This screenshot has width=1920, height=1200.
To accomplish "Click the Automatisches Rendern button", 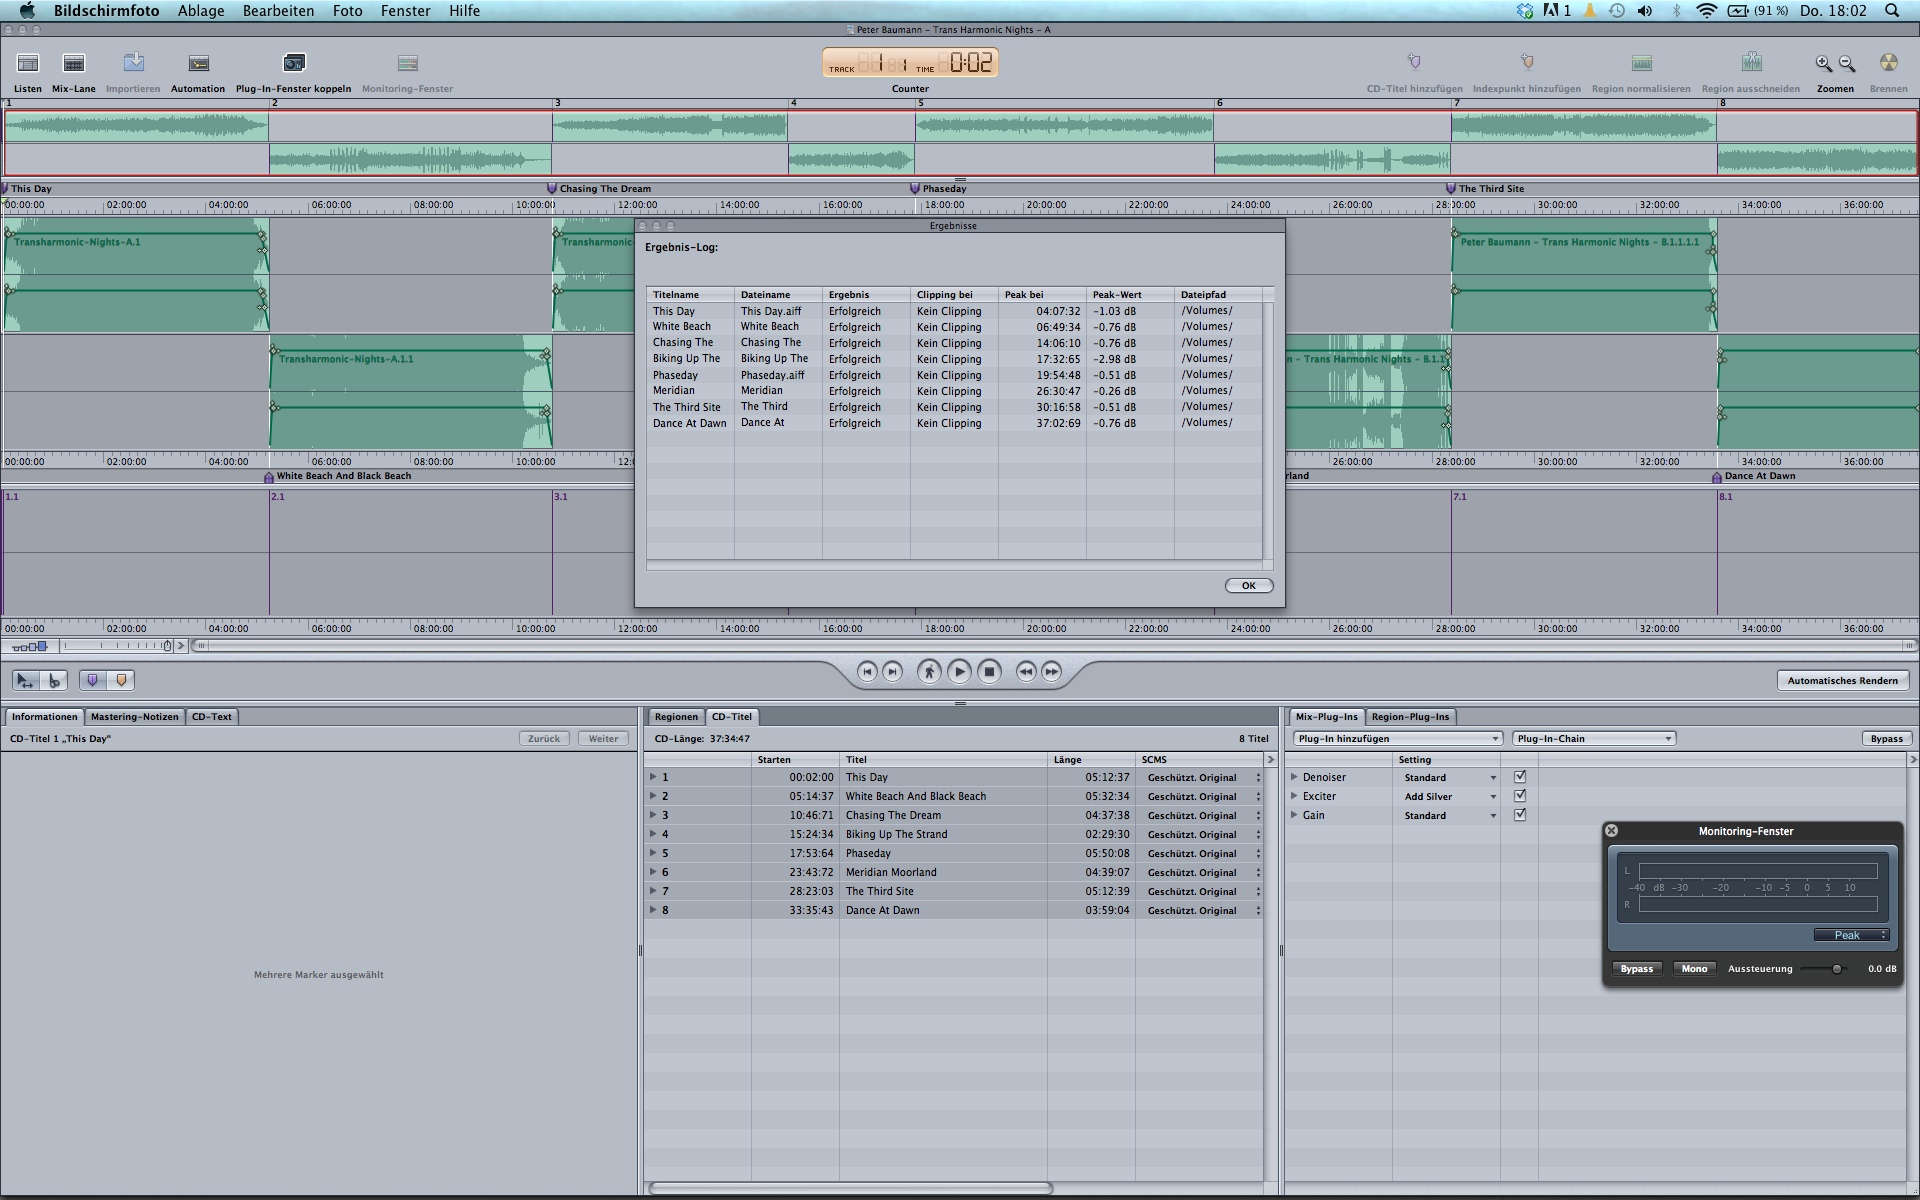I will click(x=1842, y=681).
